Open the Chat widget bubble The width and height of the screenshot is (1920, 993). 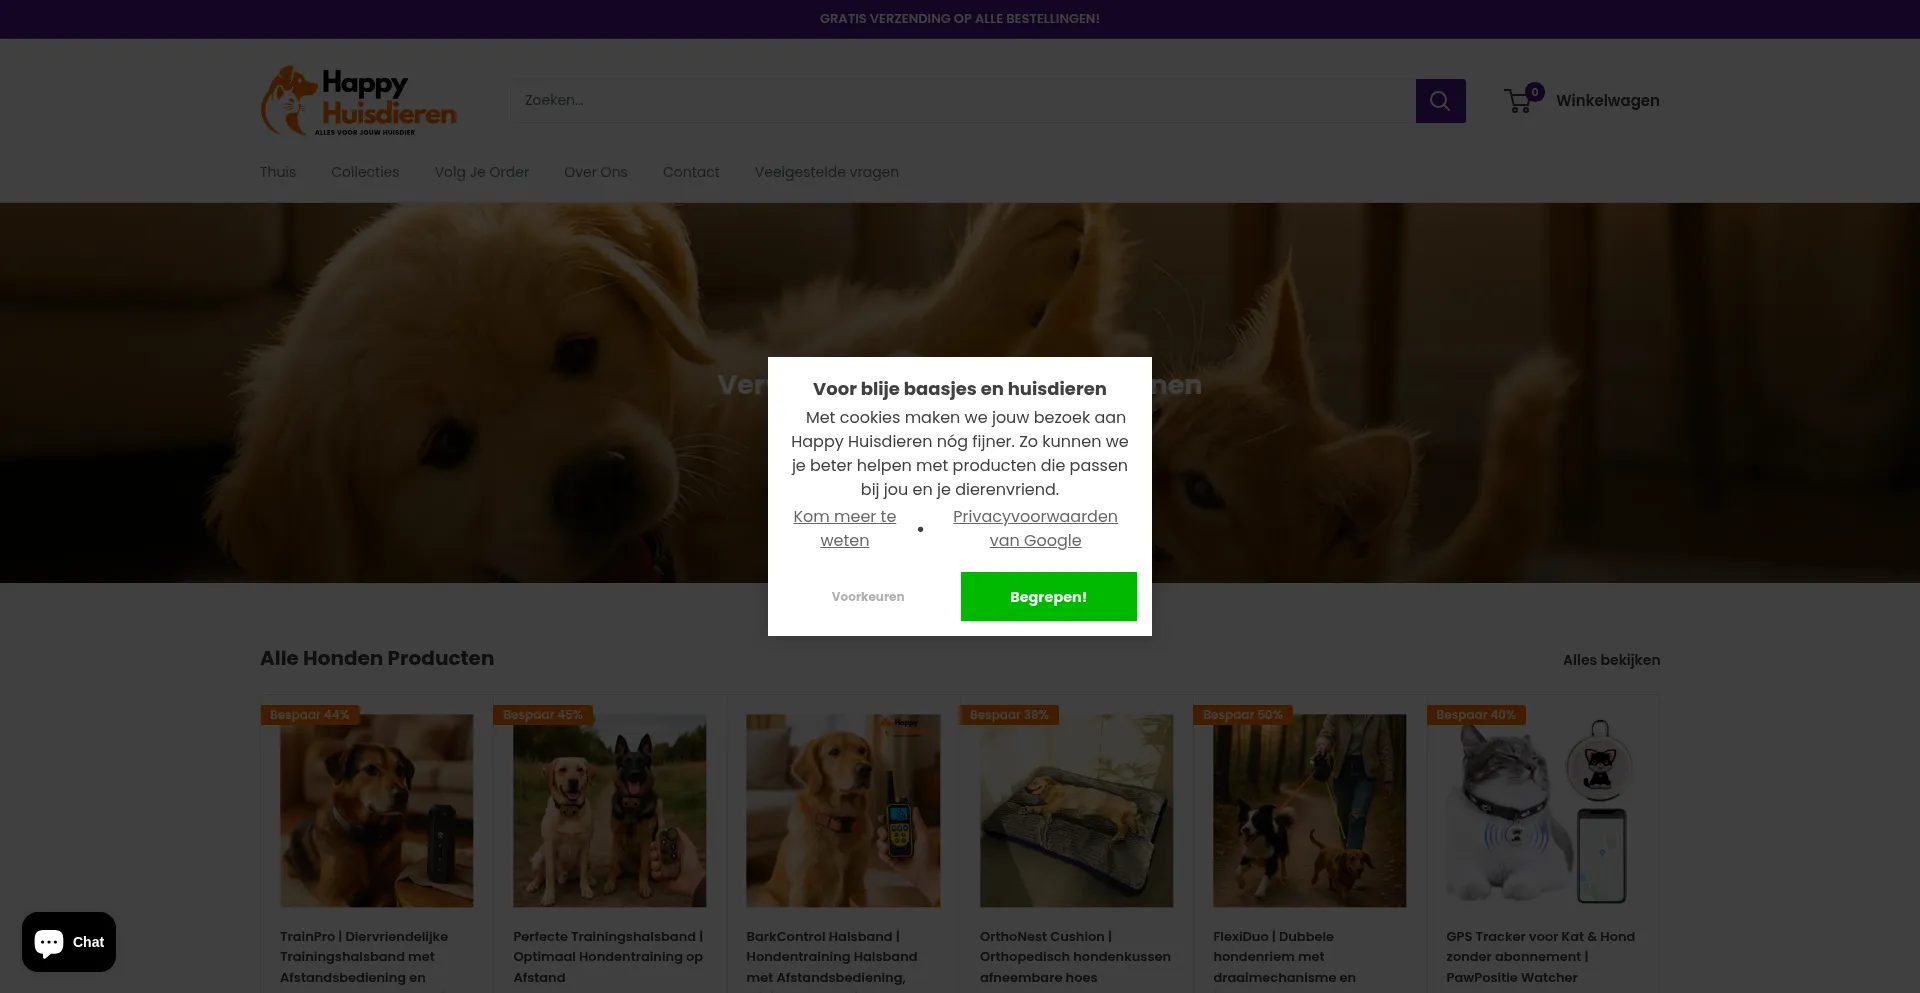69,942
